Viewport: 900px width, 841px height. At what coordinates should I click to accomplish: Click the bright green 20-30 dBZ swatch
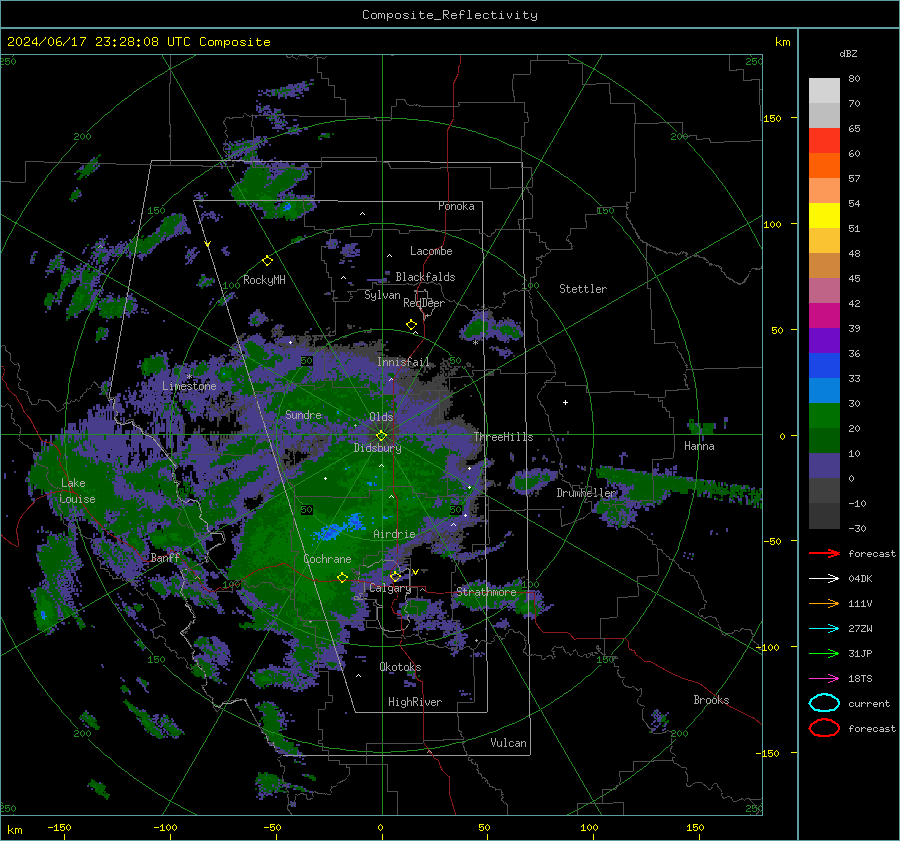824,416
